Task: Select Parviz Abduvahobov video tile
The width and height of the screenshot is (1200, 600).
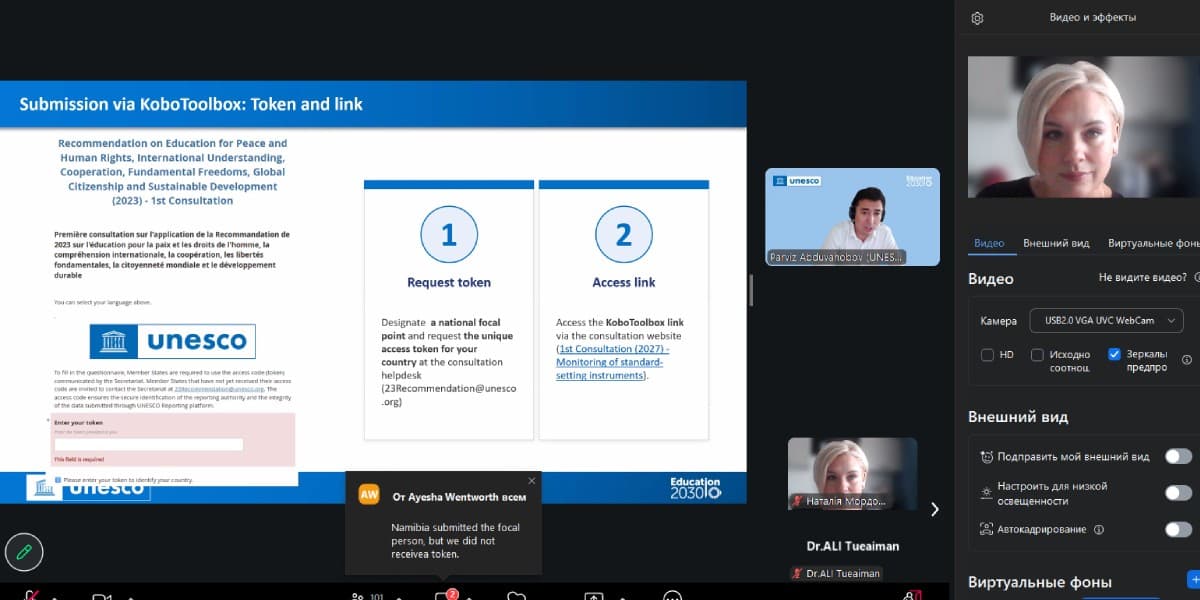Action: click(852, 216)
